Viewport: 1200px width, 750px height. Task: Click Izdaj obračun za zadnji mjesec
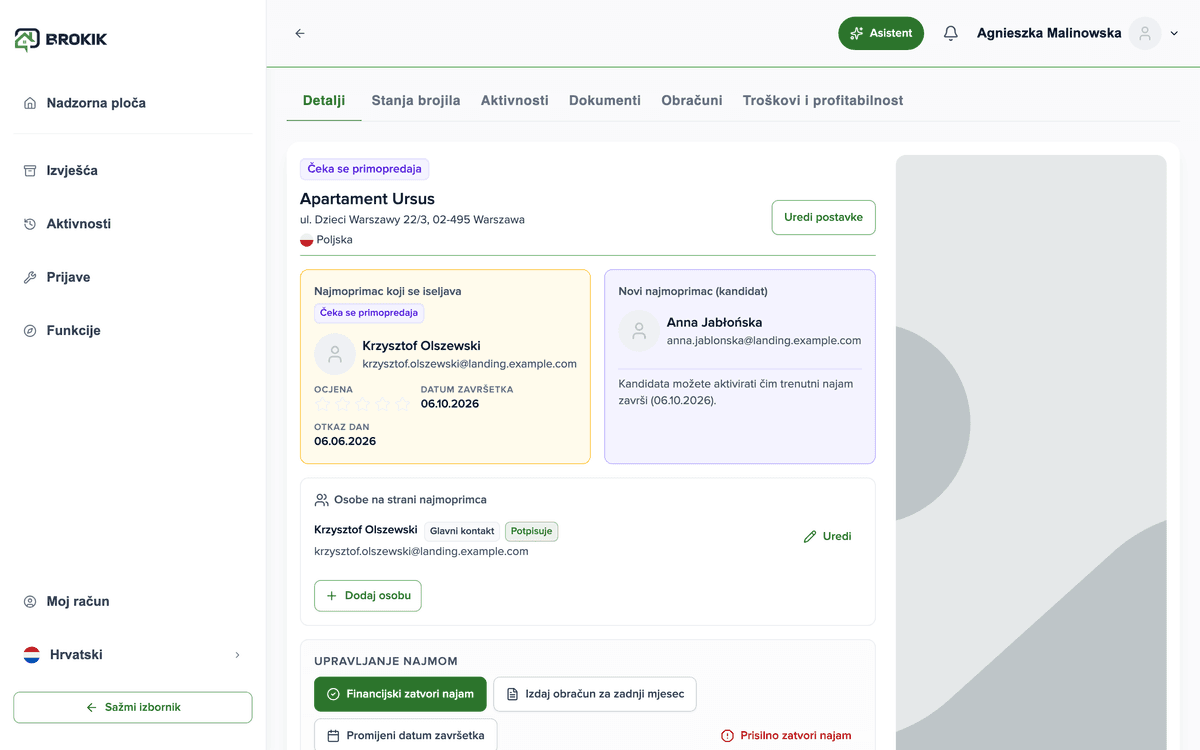[595, 694]
